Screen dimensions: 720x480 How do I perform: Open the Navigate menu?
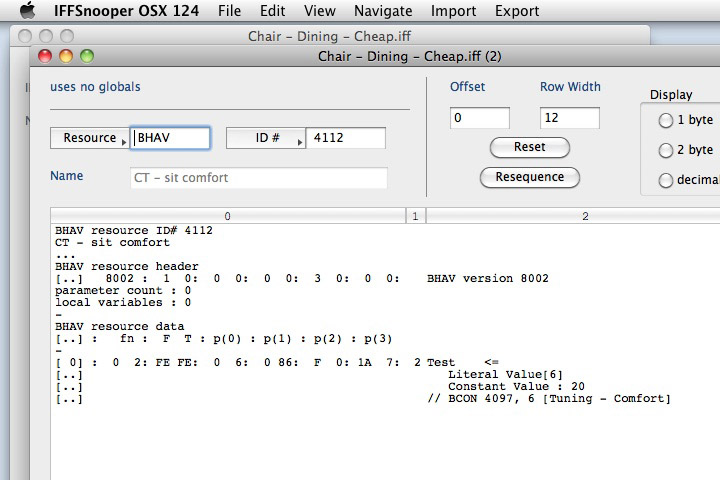[383, 11]
